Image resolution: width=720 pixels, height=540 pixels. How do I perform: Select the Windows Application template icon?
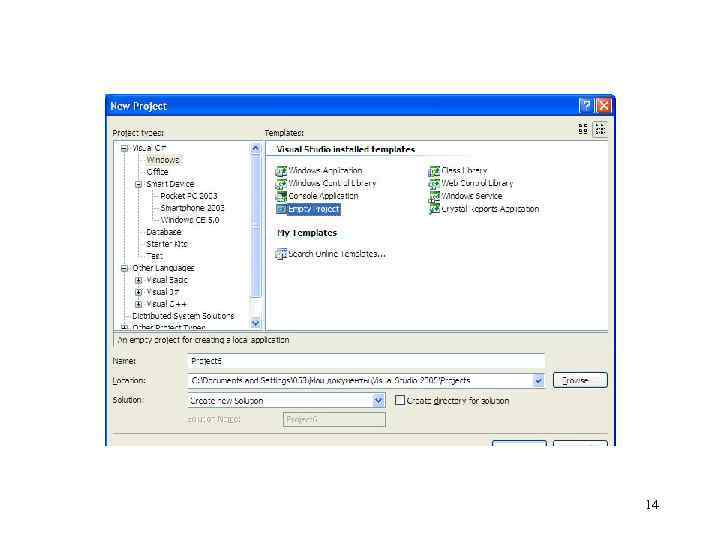tap(281, 171)
